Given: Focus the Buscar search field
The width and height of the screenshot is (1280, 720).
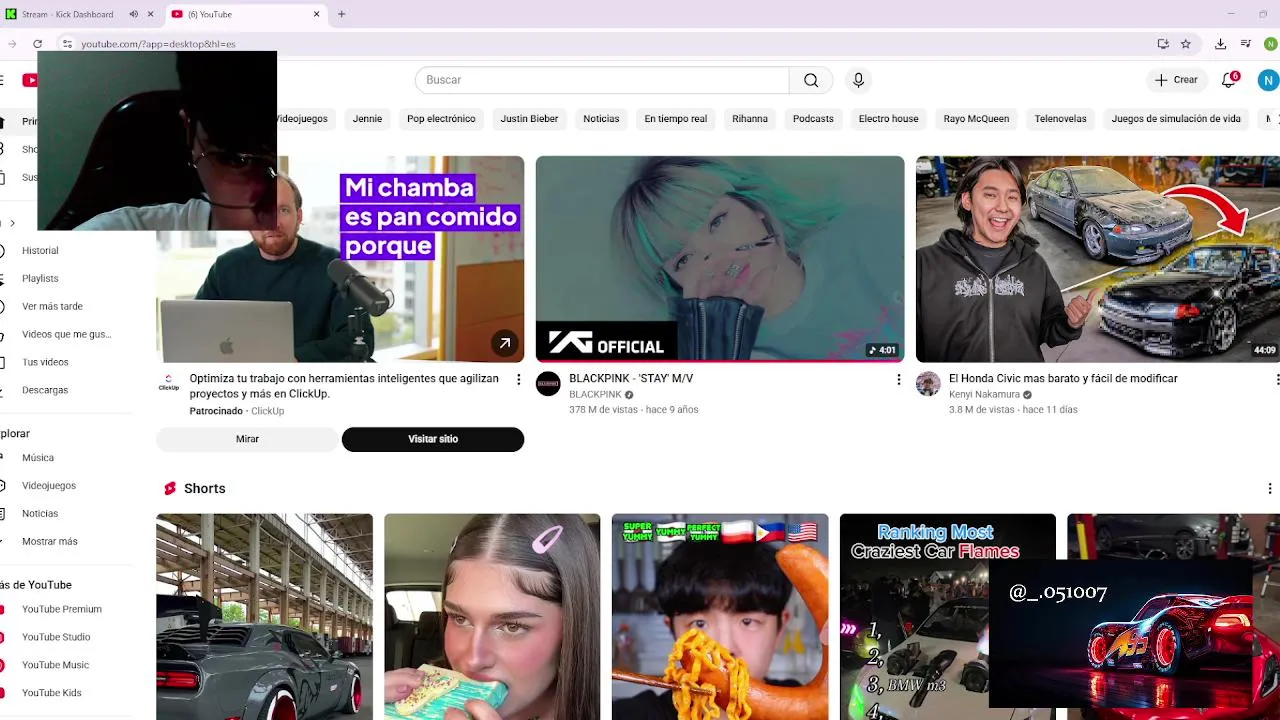Looking at the screenshot, I should point(602,80).
